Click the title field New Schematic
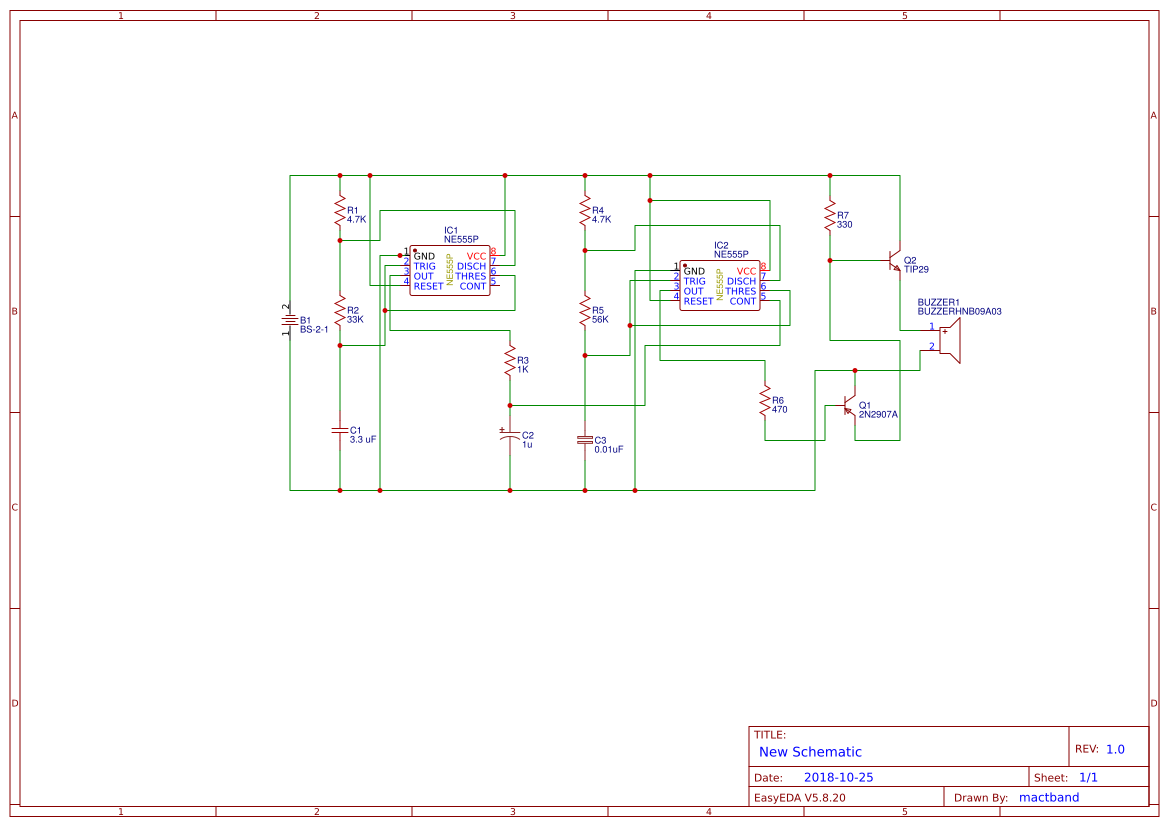 [x=810, y=752]
